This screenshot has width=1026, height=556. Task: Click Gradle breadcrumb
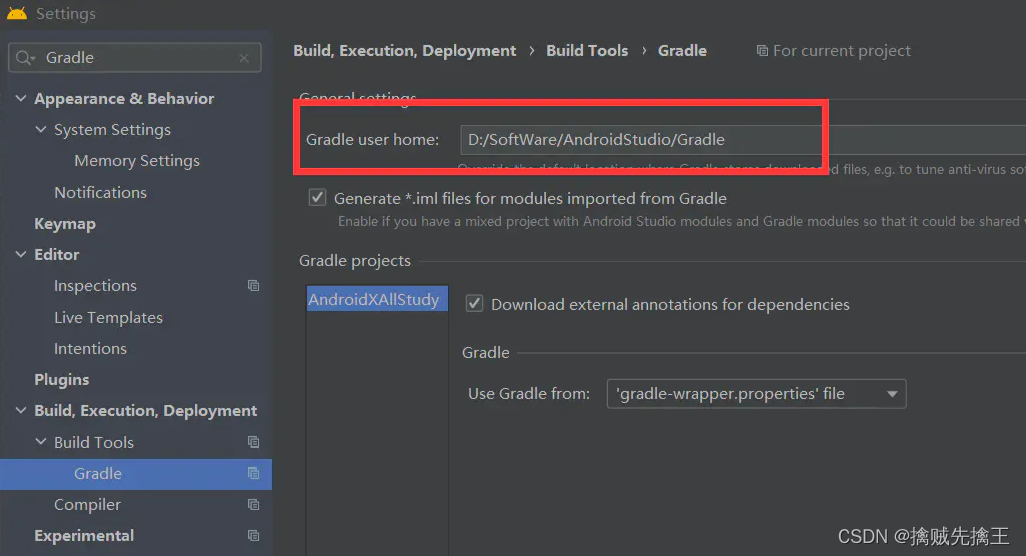click(682, 50)
